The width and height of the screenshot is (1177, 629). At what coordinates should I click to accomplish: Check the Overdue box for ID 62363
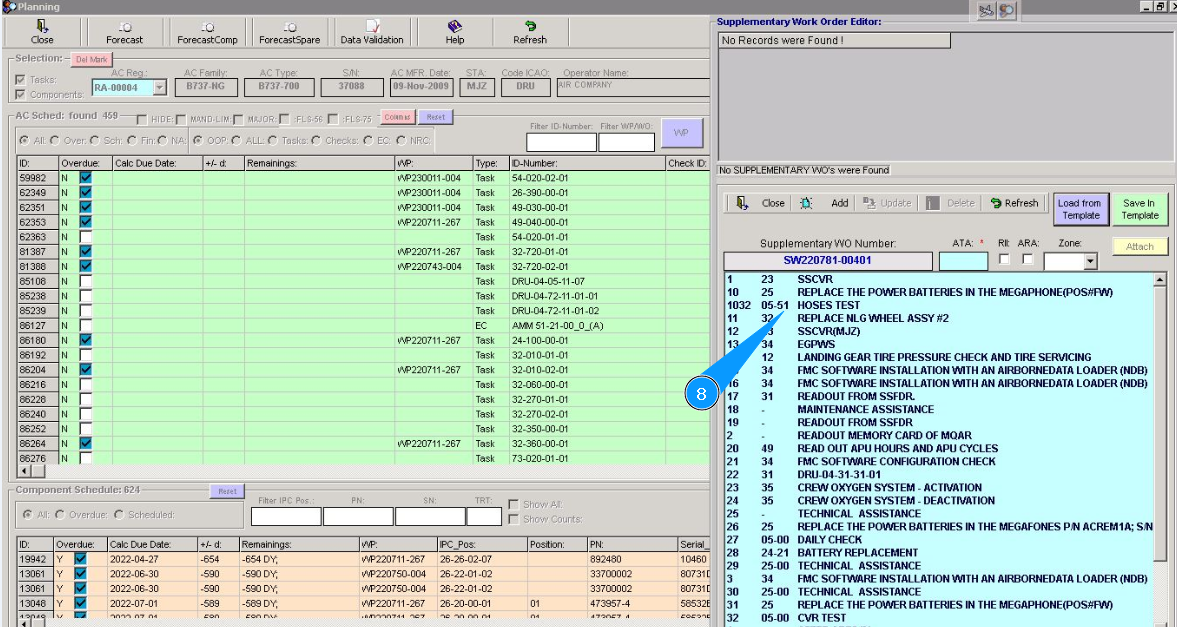86,237
